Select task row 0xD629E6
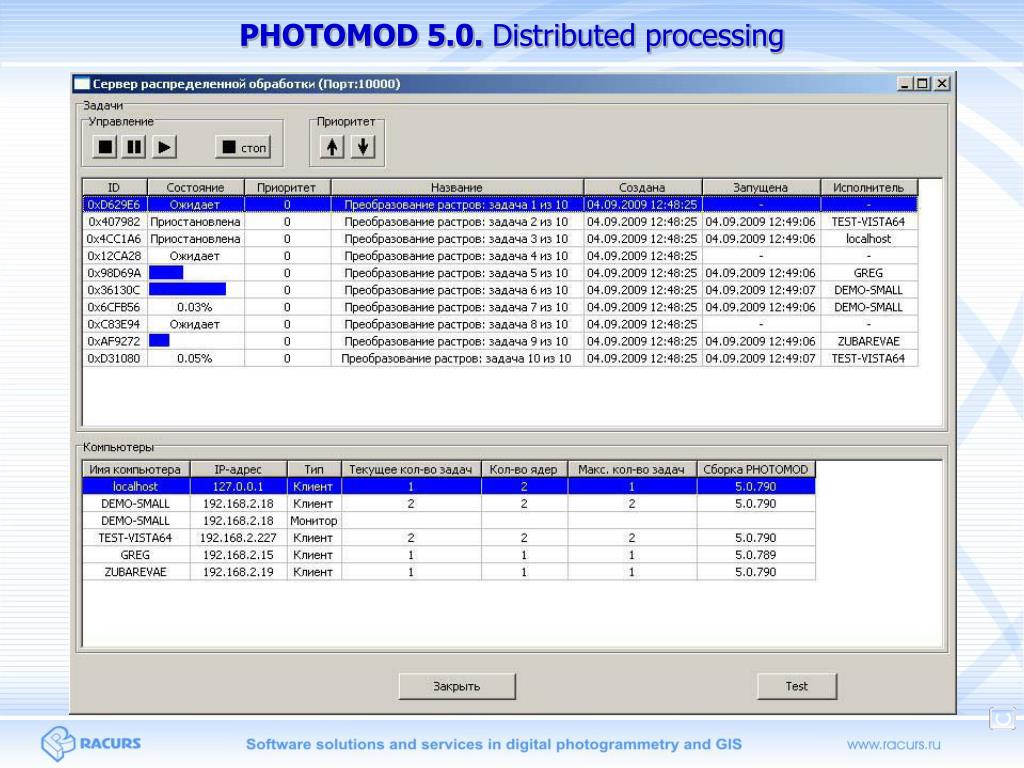 click(x=500, y=204)
